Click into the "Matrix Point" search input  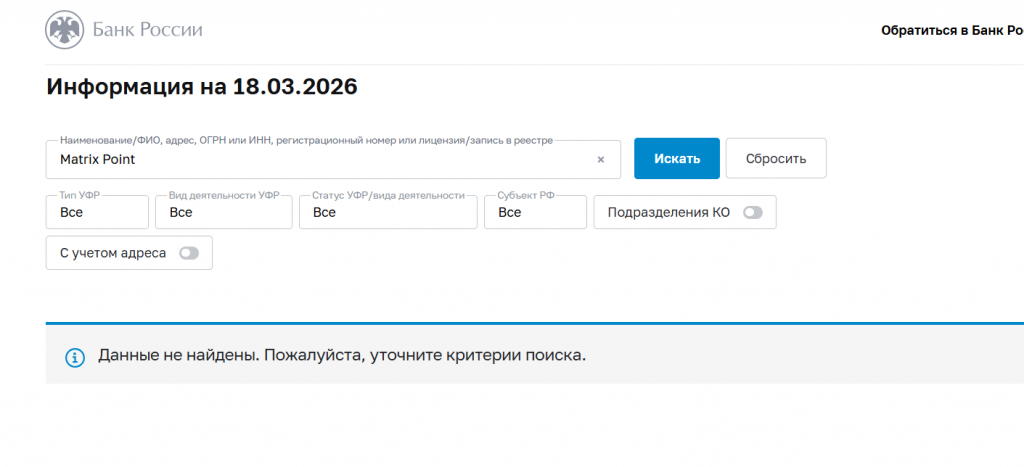tap(320, 160)
